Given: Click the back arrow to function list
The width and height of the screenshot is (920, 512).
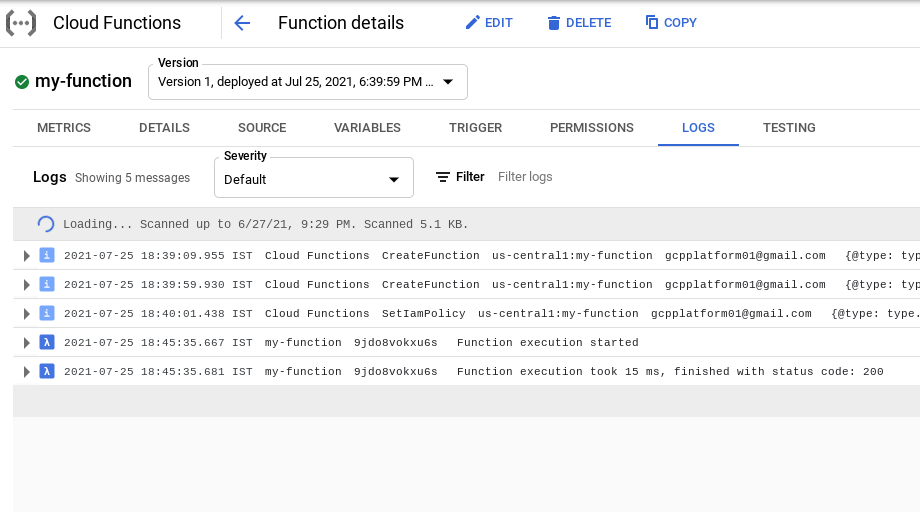Looking at the screenshot, I should tap(241, 23).
